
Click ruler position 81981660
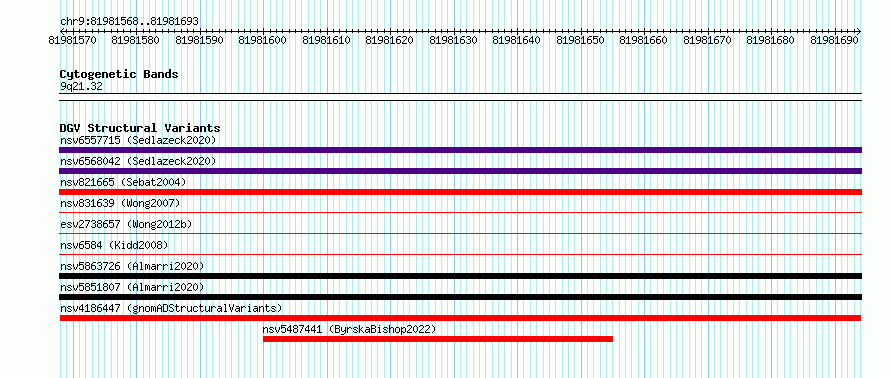coord(644,40)
